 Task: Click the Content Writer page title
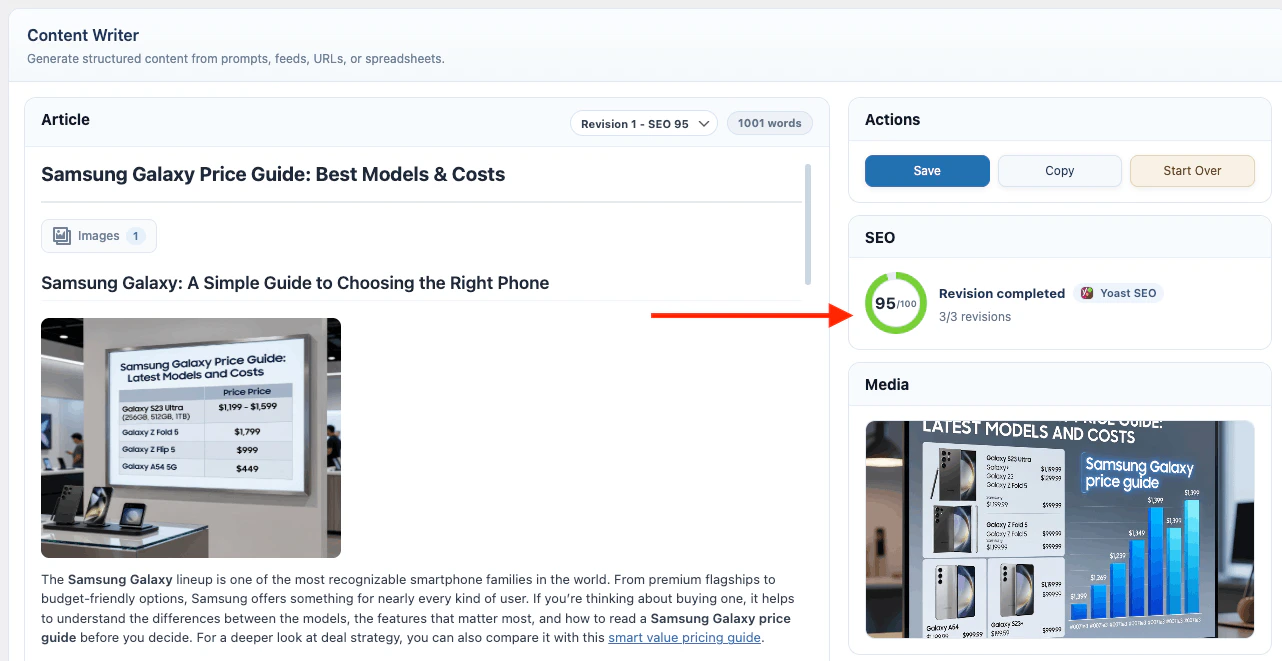(83, 35)
